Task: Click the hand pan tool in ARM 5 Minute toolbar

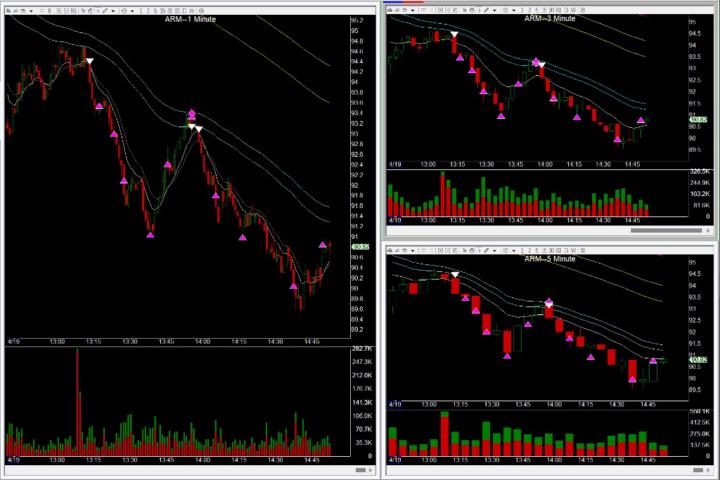Action: tap(472, 250)
